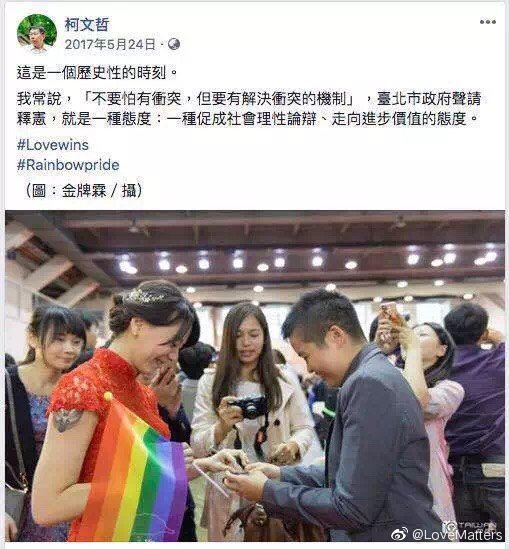
Task: Open the #Lovewins hashtag
Action: click(x=53, y=145)
